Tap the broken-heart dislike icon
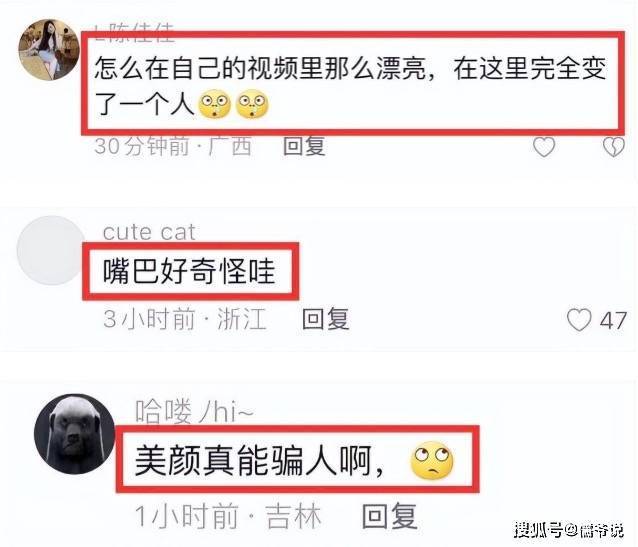Image resolution: width=638 pixels, height=547 pixels. pyautogui.click(x=614, y=147)
